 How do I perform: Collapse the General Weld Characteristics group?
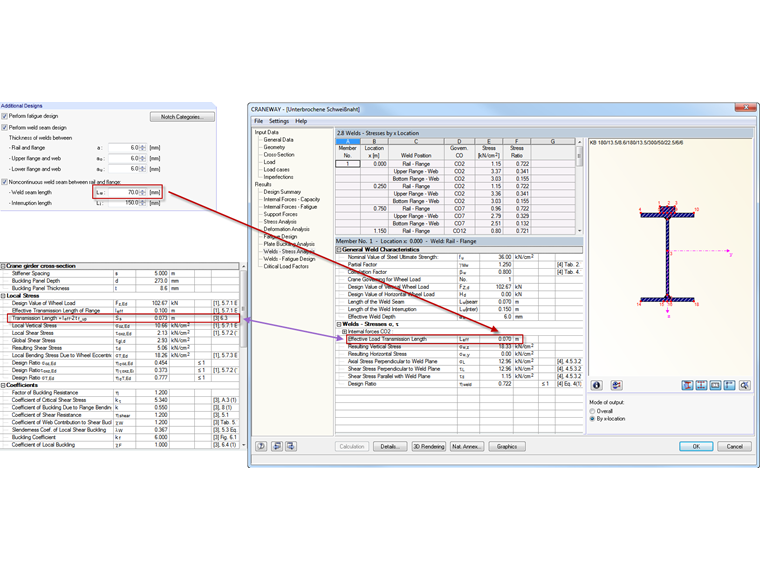[339, 250]
